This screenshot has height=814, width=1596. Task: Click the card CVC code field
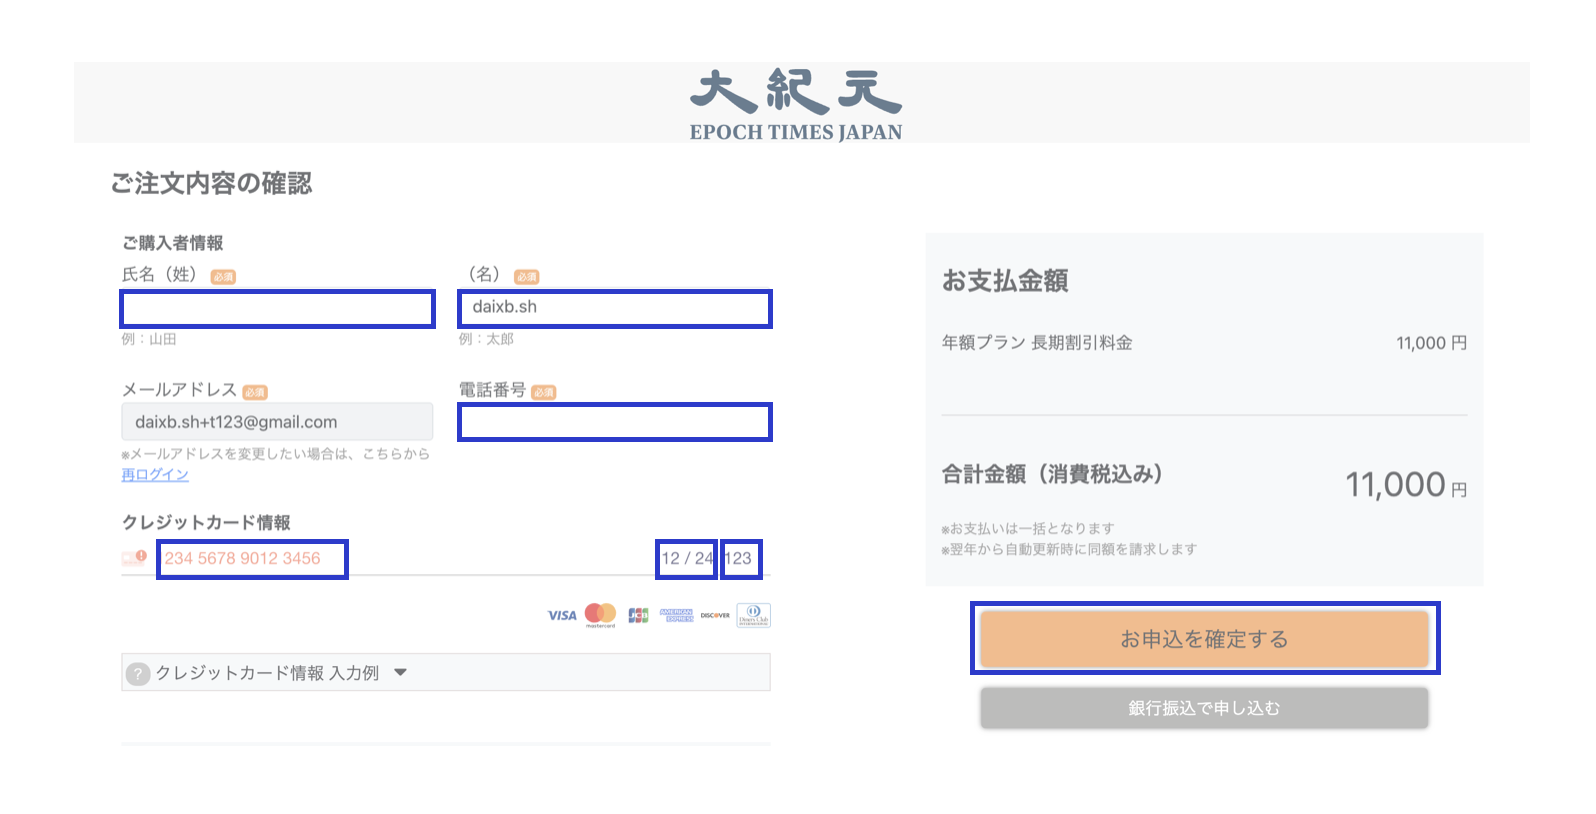(x=741, y=559)
